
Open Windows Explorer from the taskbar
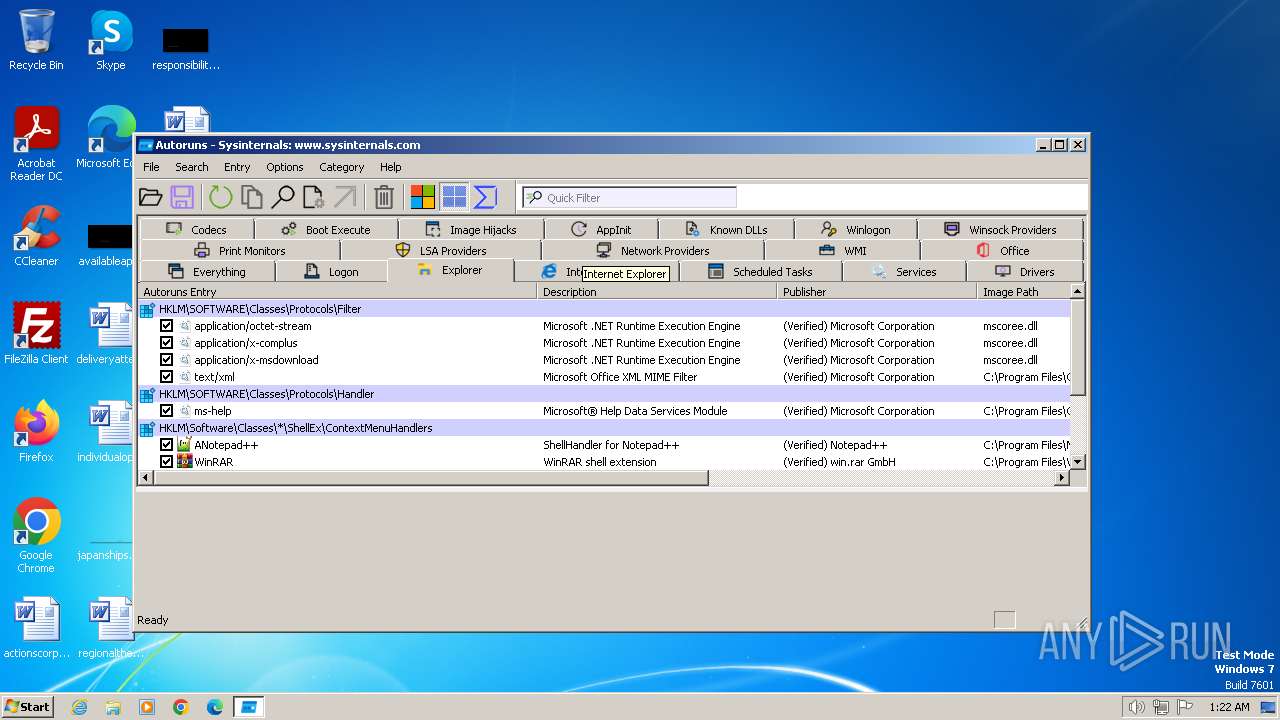click(113, 707)
